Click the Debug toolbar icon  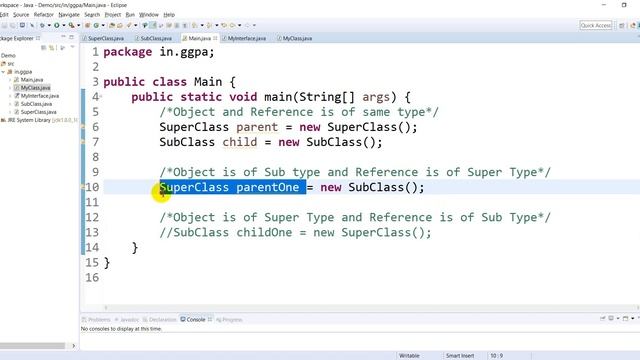coord(42,25)
